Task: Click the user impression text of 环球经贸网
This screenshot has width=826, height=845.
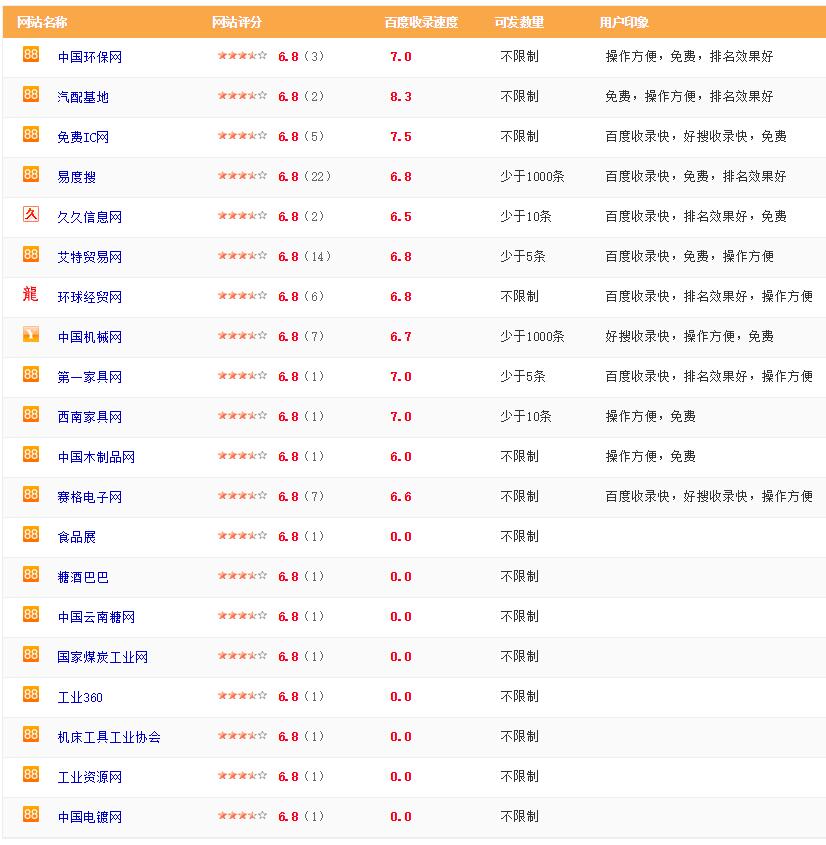Action: tap(709, 296)
